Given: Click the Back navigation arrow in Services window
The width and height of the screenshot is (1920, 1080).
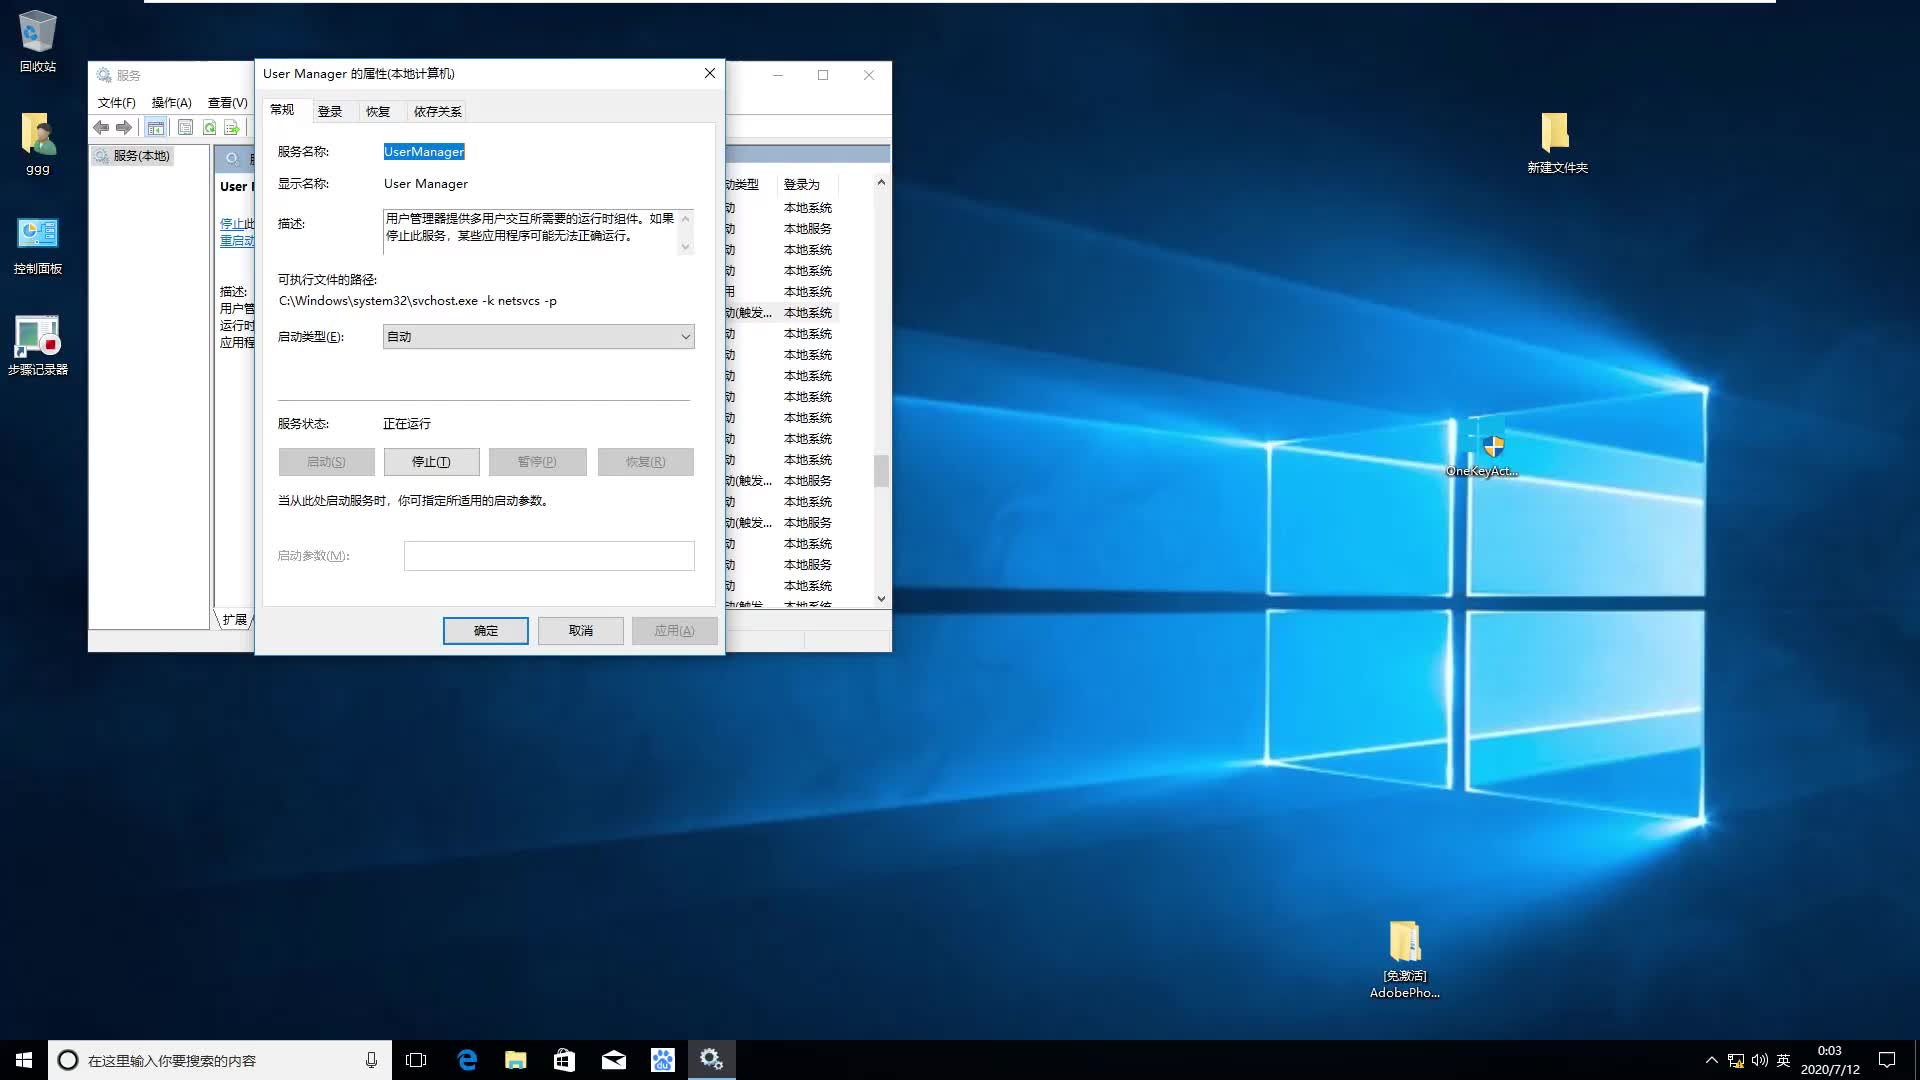Looking at the screenshot, I should 100,128.
